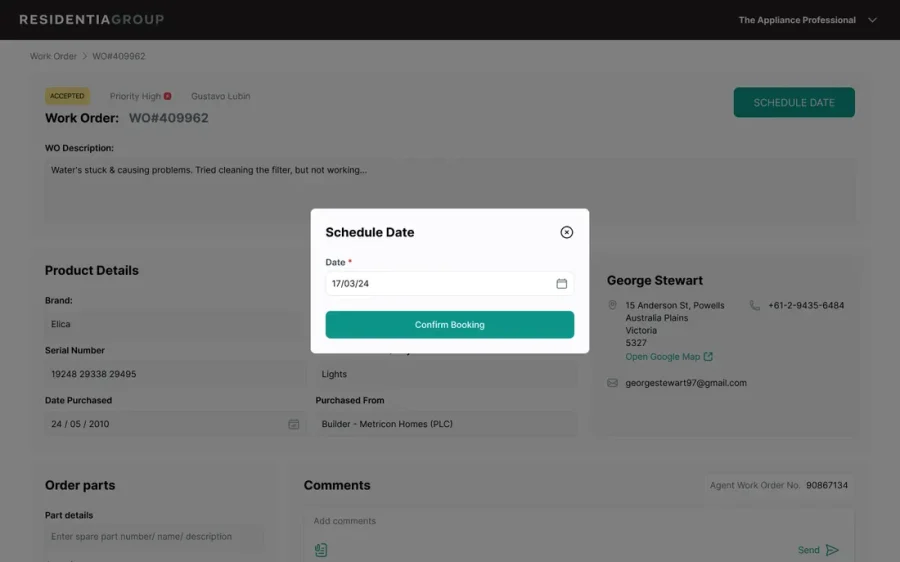The width and height of the screenshot is (900, 562).
Task: Click Agent Work Order No. 90867134
Action: [778, 485]
